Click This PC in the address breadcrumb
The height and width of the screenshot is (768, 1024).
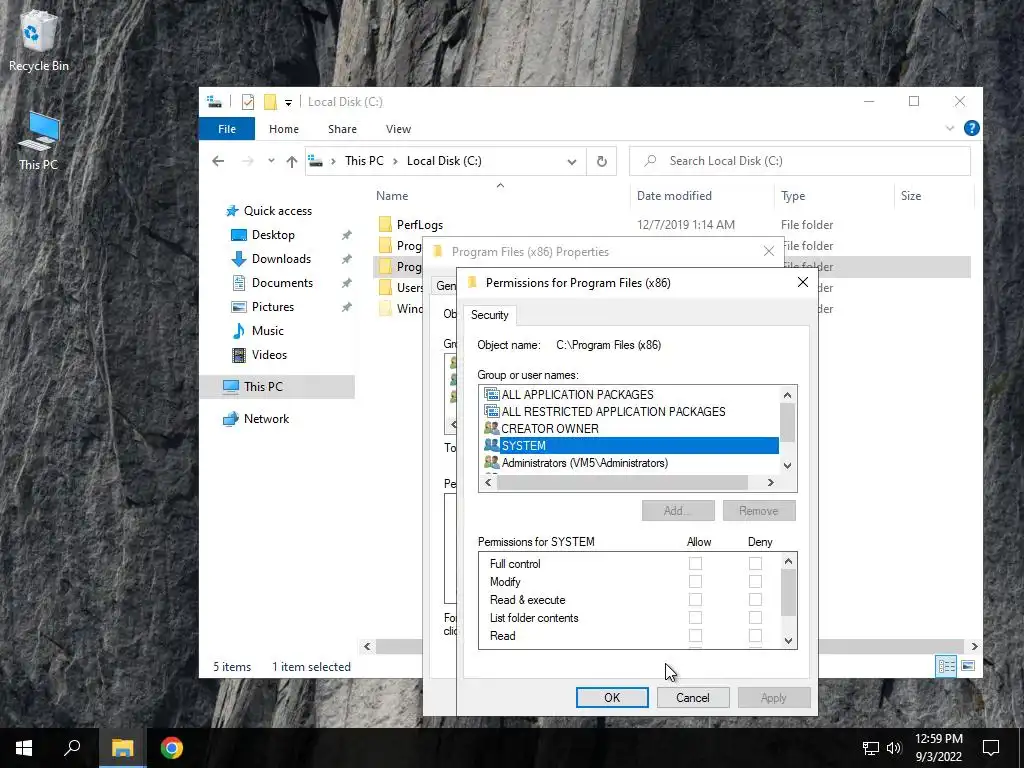click(364, 161)
